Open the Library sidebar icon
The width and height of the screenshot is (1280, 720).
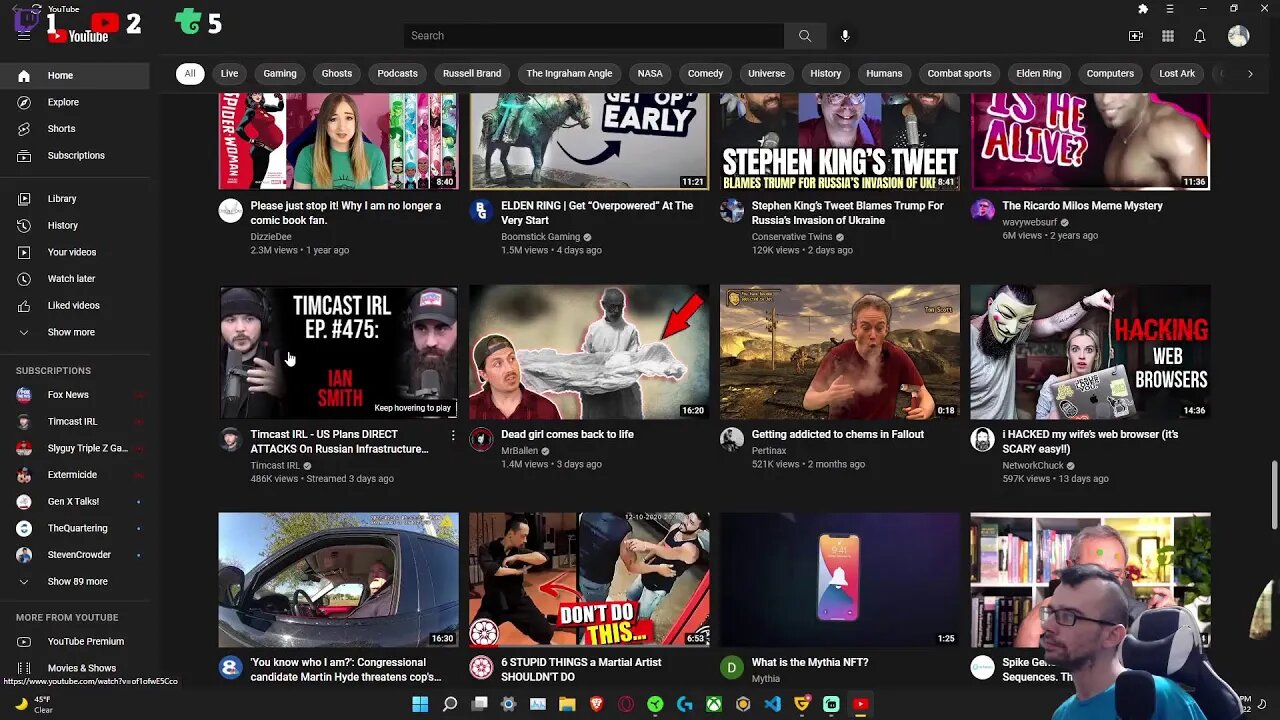pos(24,199)
